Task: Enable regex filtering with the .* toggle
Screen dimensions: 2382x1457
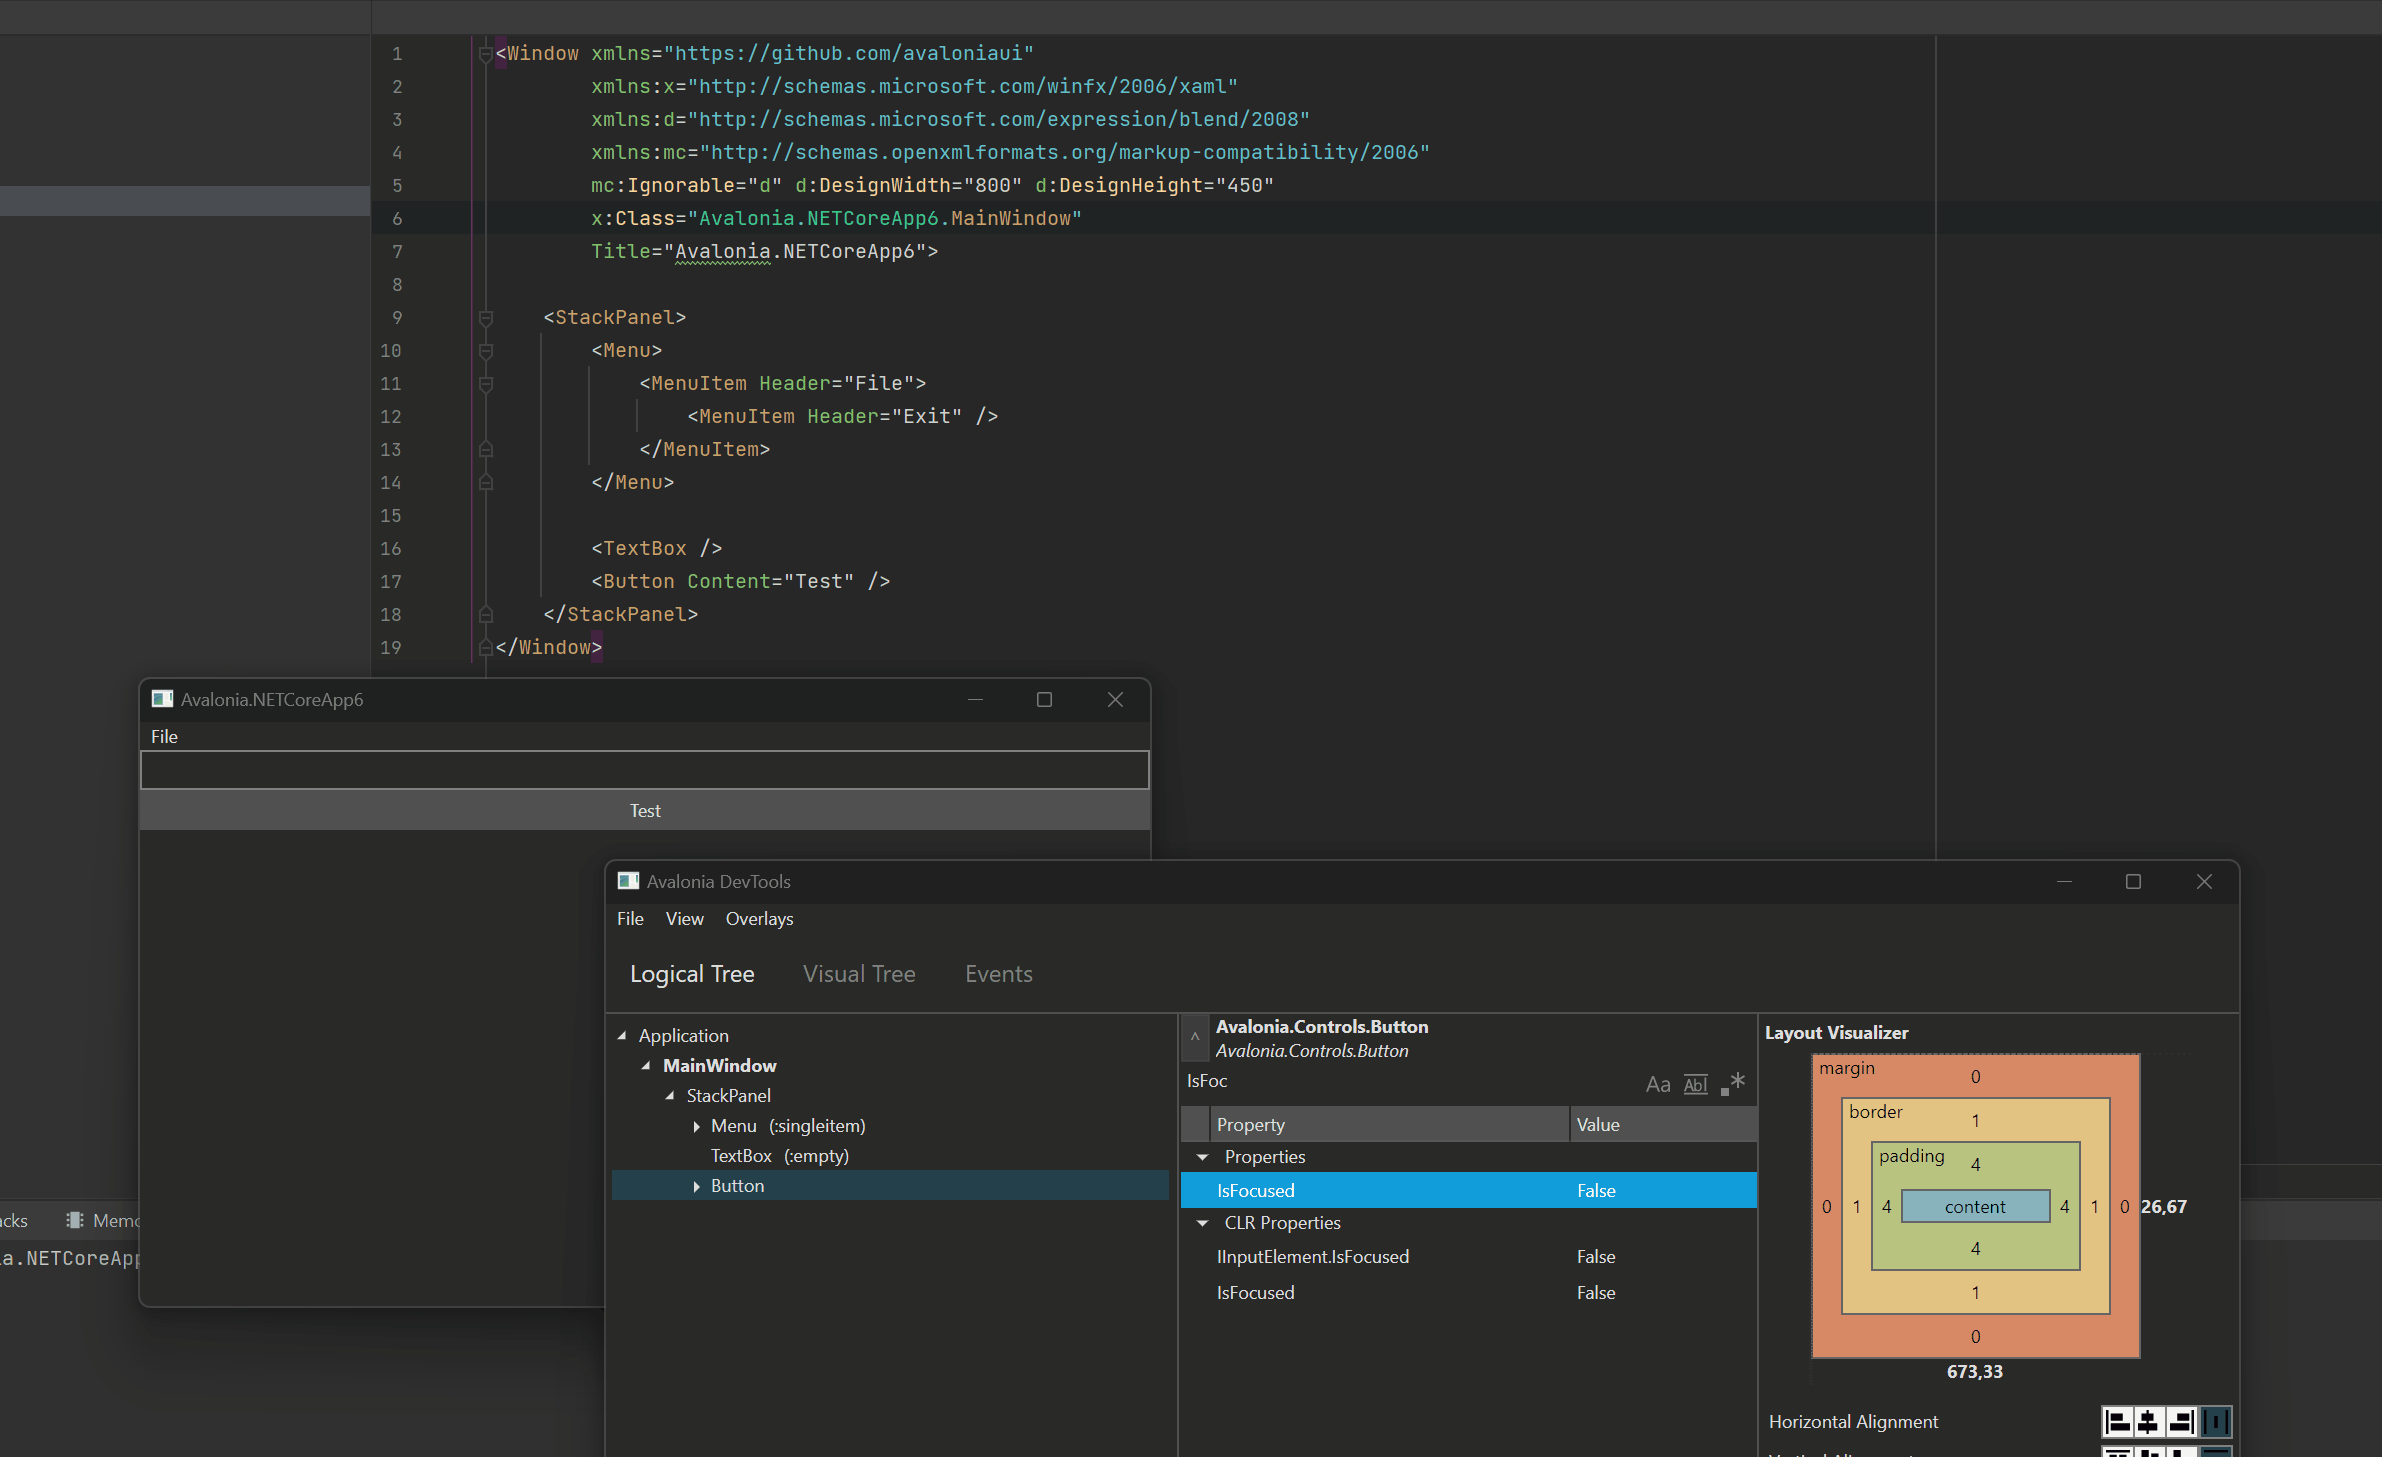Action: point(1736,1083)
